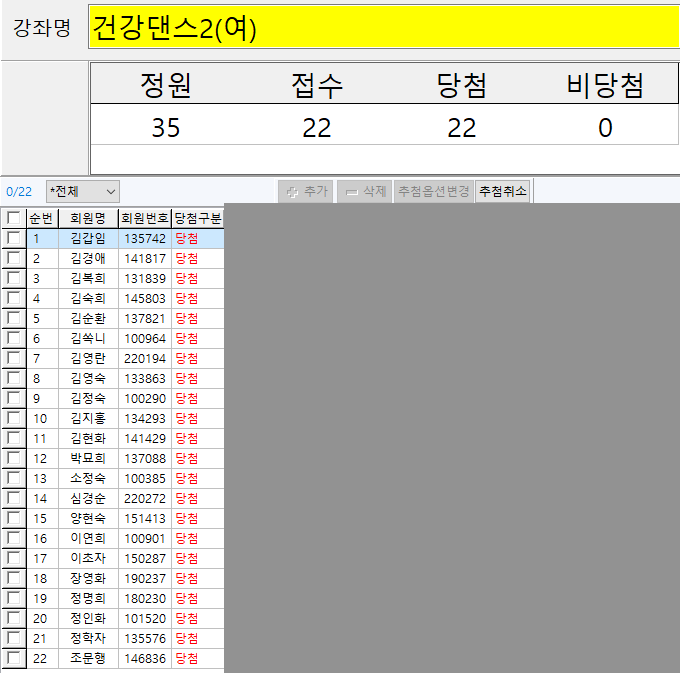The image size is (680, 673).
Task: Sort by the 회원명 column header
Action: 88,218
